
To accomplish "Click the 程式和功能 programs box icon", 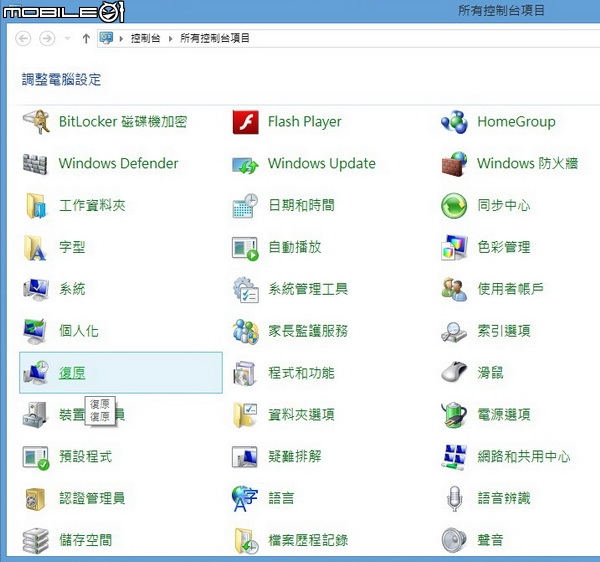I will coord(245,373).
